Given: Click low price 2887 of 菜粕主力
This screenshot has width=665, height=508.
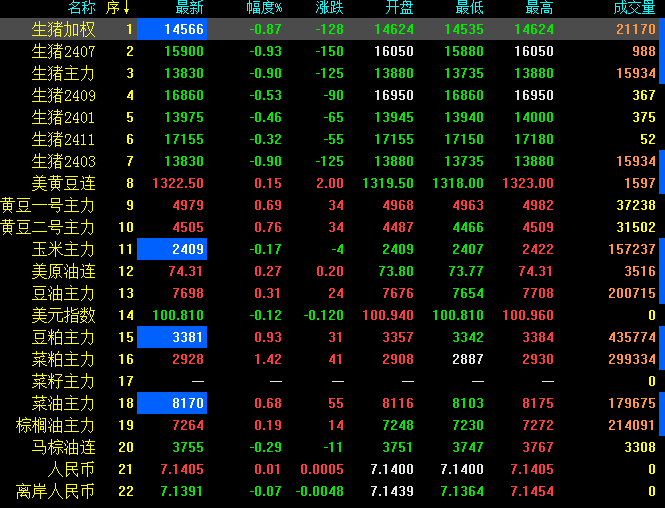Looking at the screenshot, I should point(468,360).
